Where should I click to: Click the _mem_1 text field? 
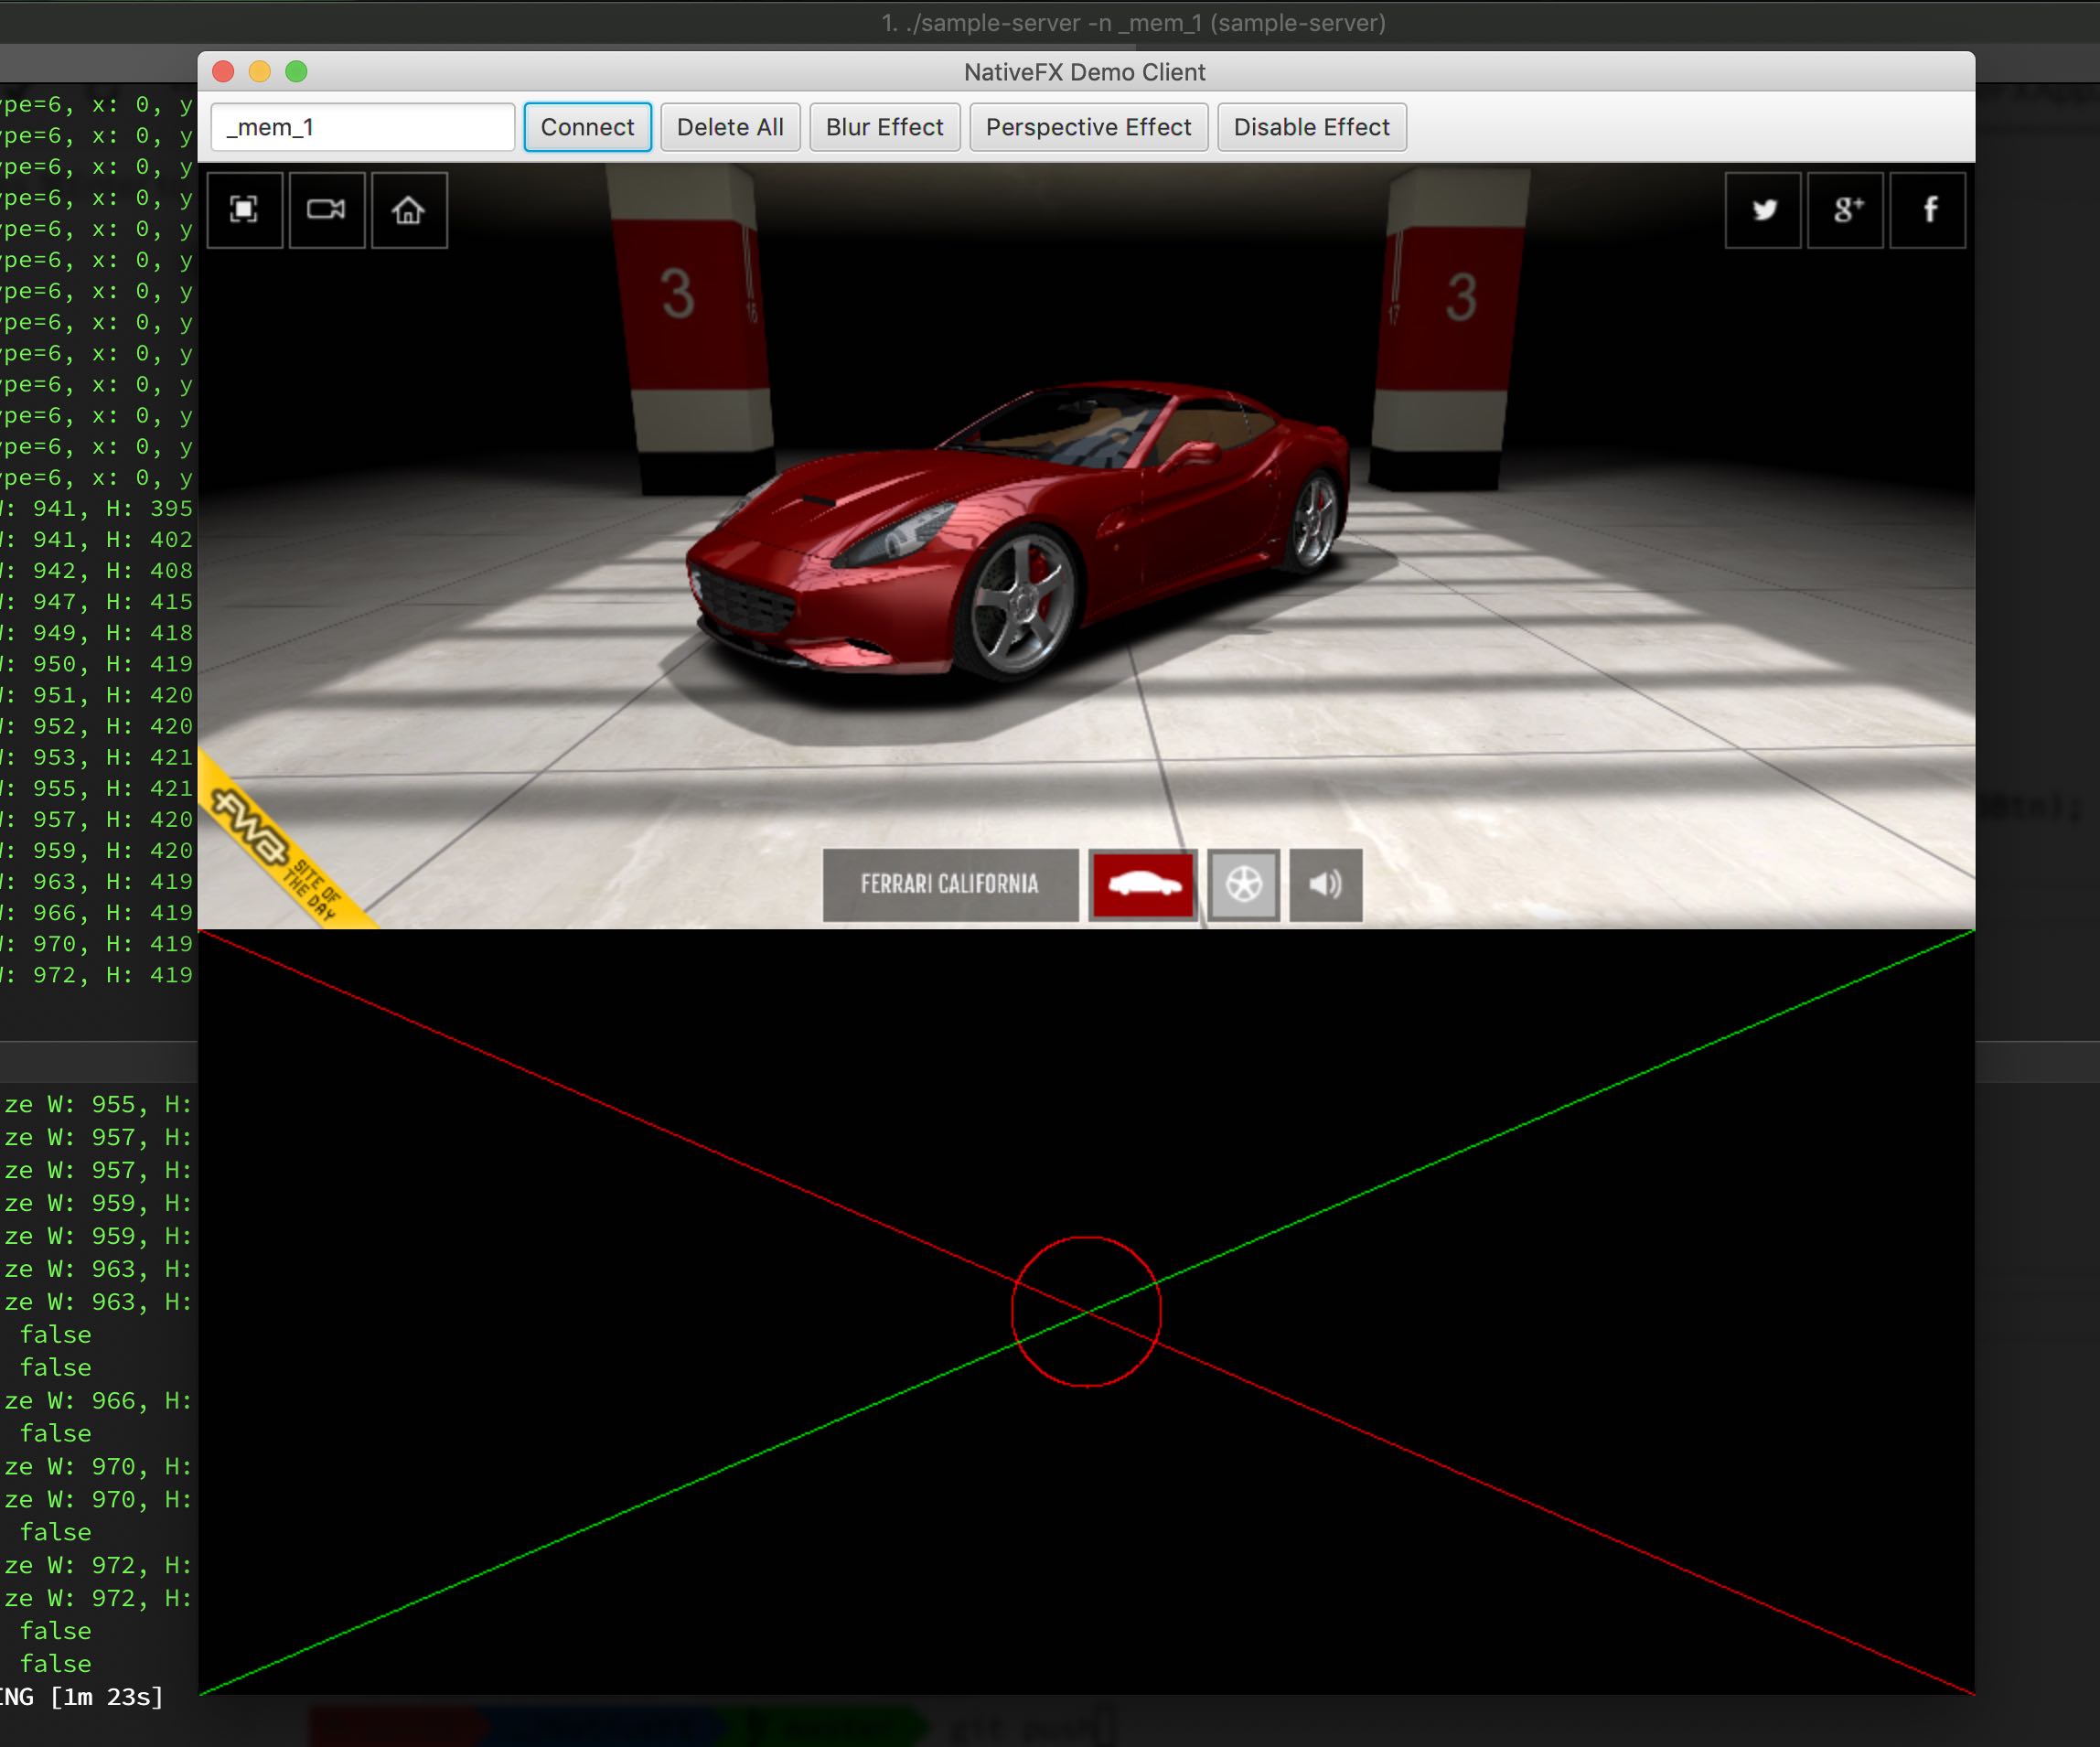coord(363,127)
